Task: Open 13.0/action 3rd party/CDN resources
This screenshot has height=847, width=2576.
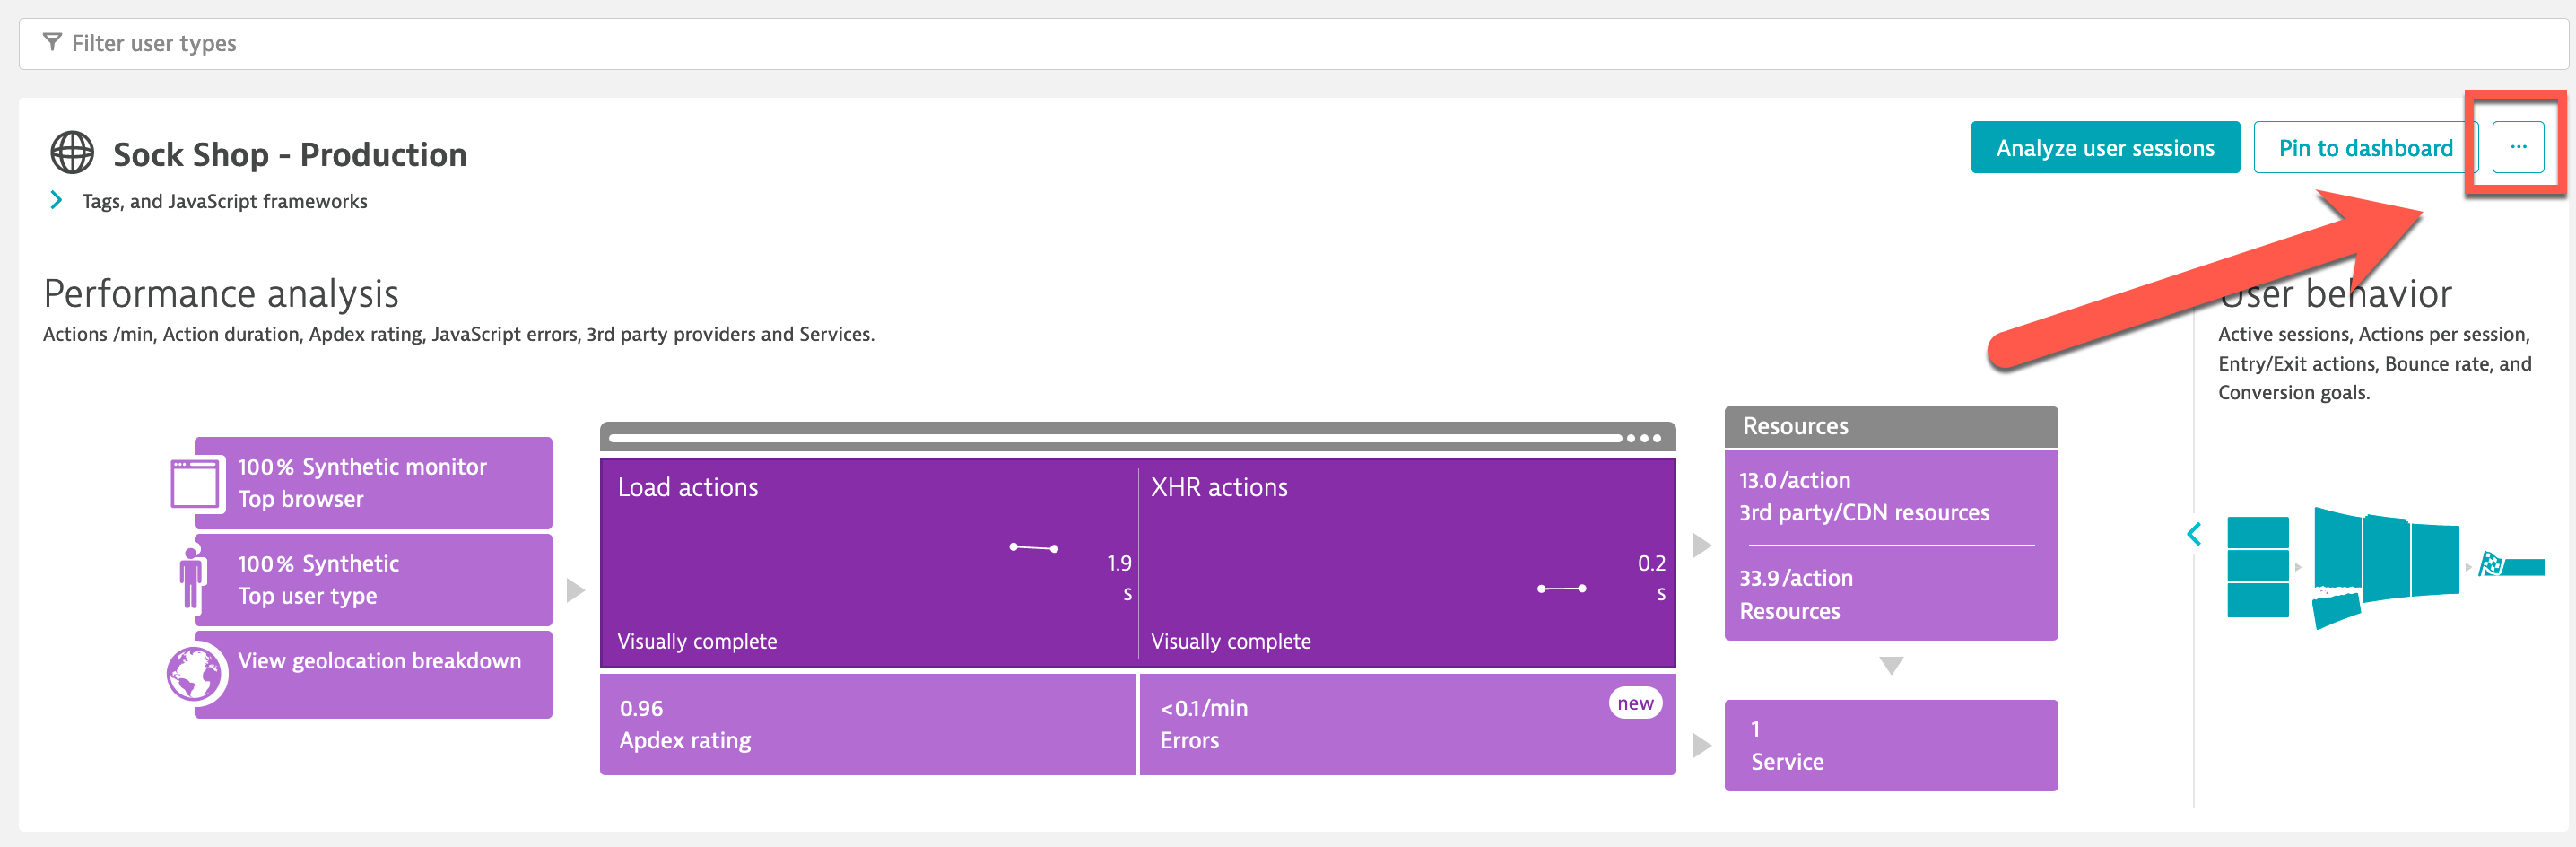Action: [1891, 496]
